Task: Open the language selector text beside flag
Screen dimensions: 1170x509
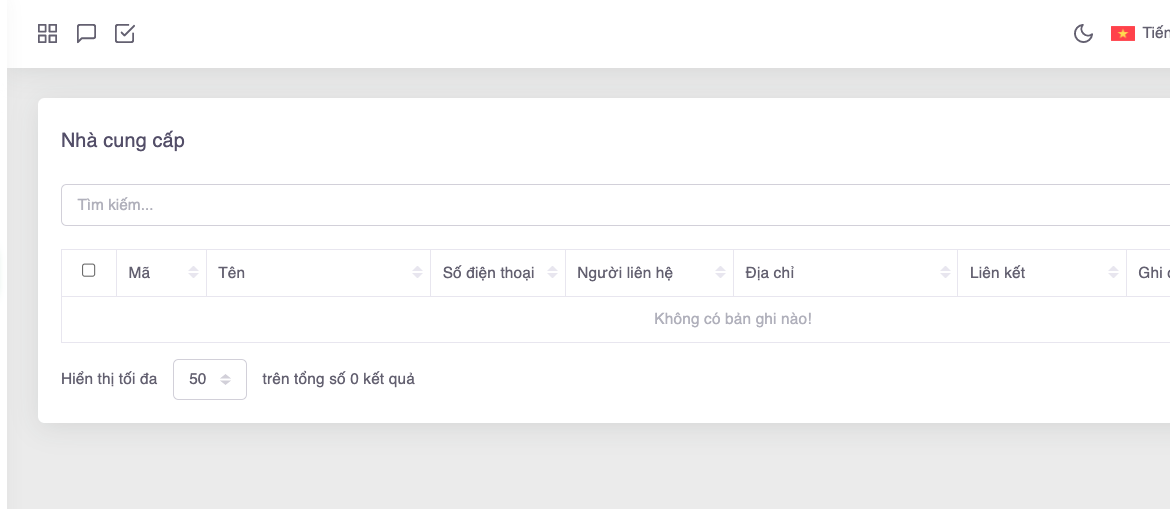Action: (1155, 34)
